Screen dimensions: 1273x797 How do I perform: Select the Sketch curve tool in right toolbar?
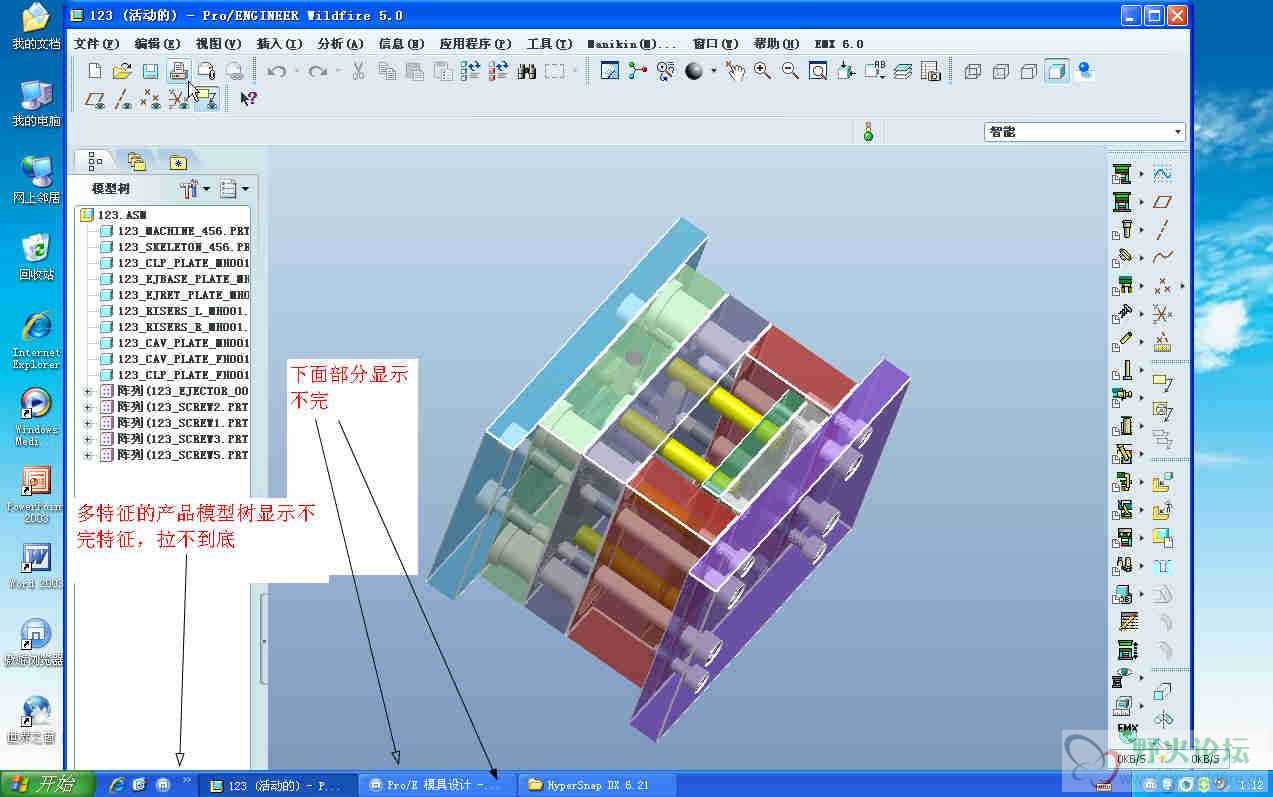[1162, 173]
